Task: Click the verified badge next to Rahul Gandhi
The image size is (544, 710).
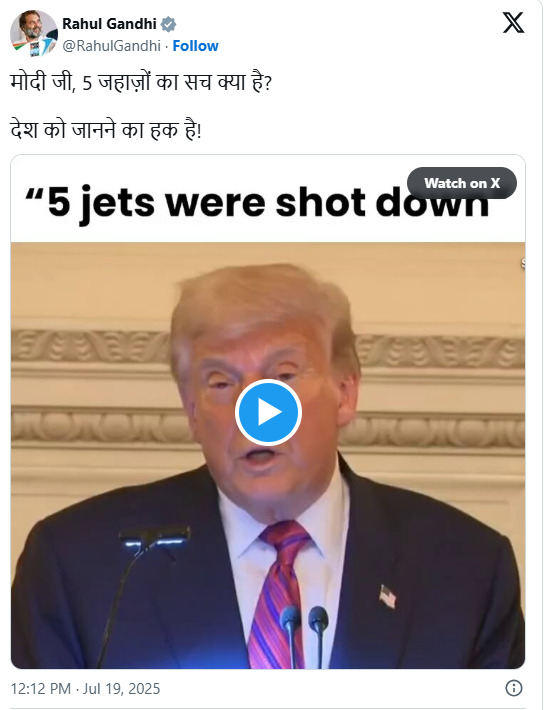Action: 168,24
